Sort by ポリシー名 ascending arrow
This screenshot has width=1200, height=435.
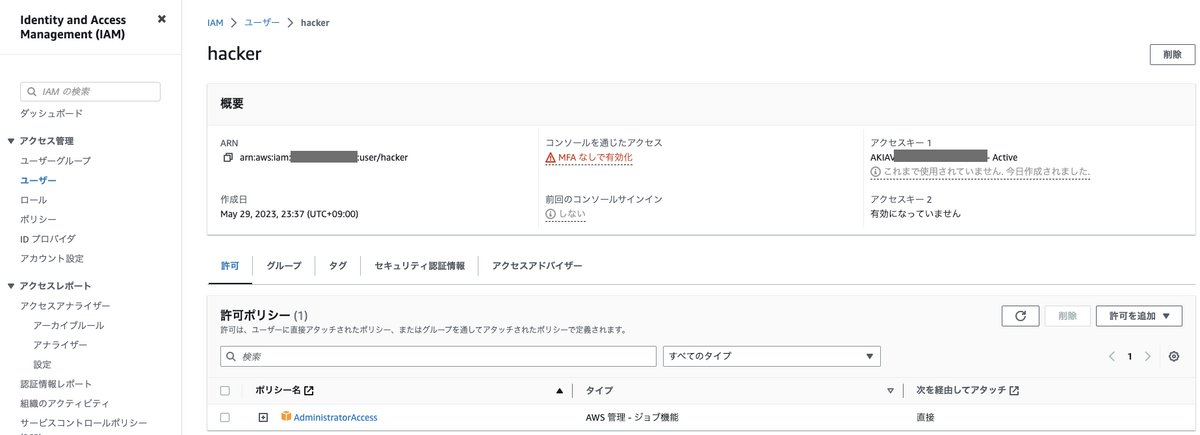559,390
